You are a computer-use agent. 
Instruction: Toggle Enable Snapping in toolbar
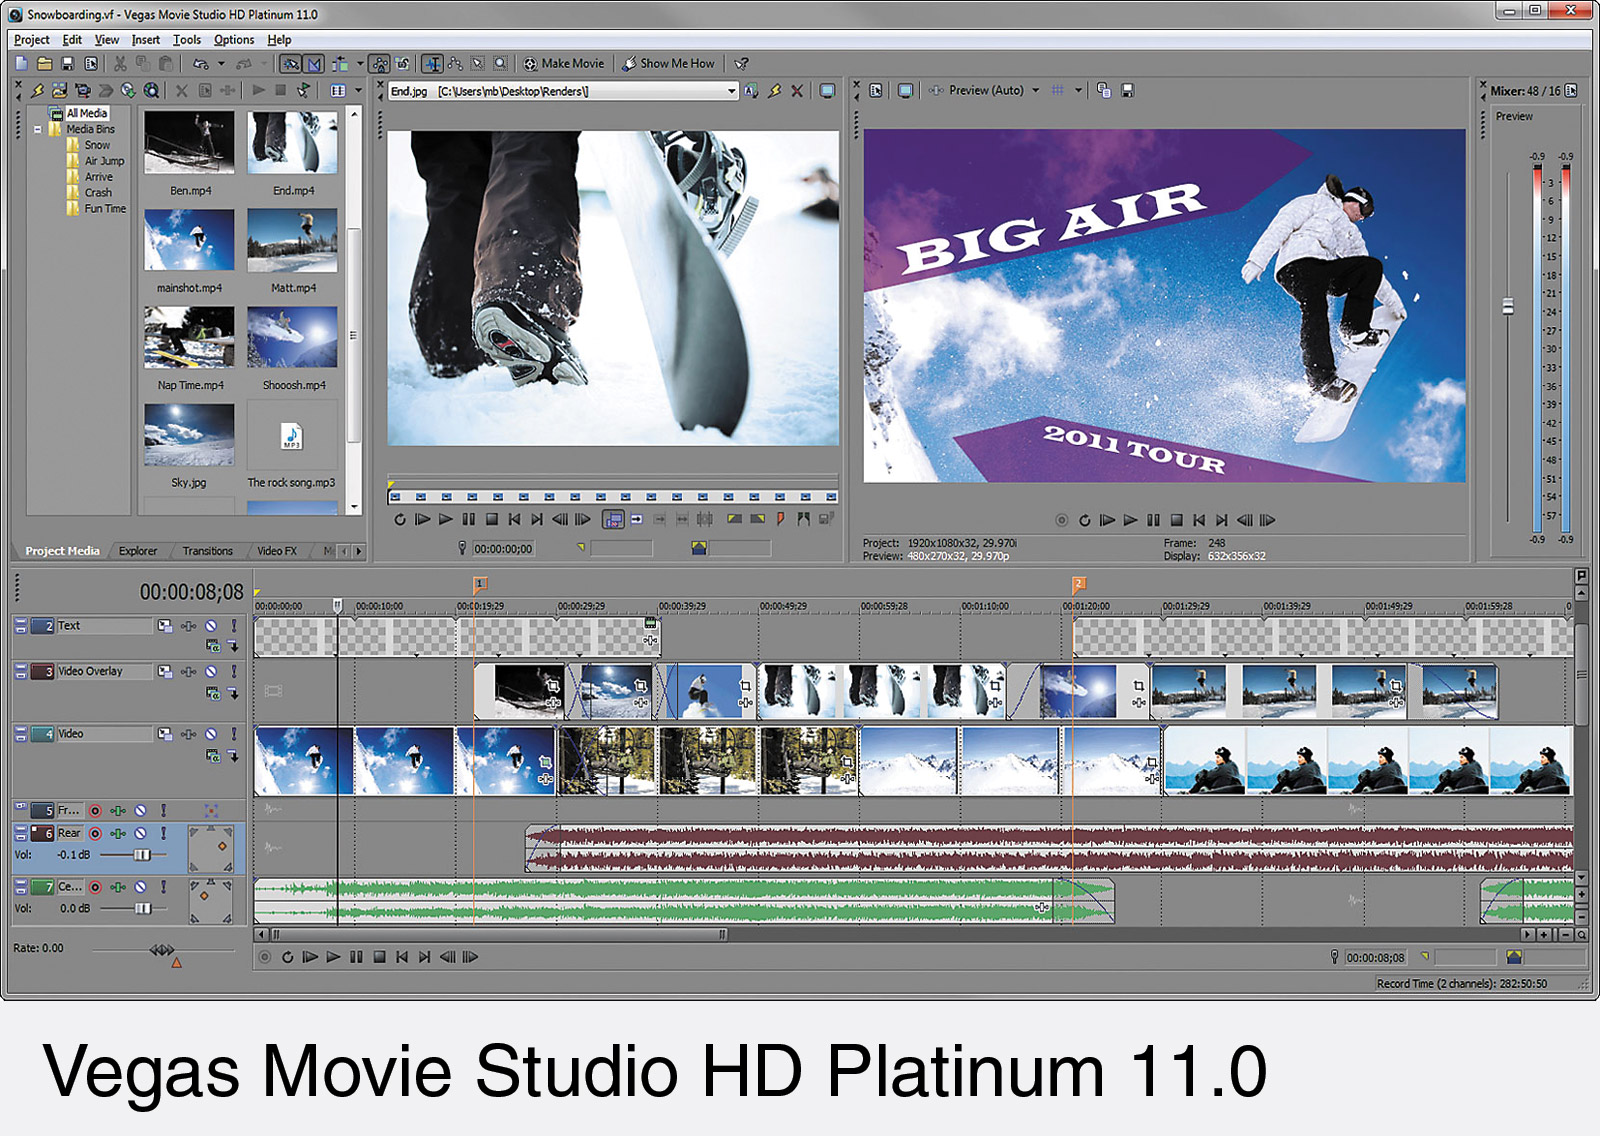290,63
